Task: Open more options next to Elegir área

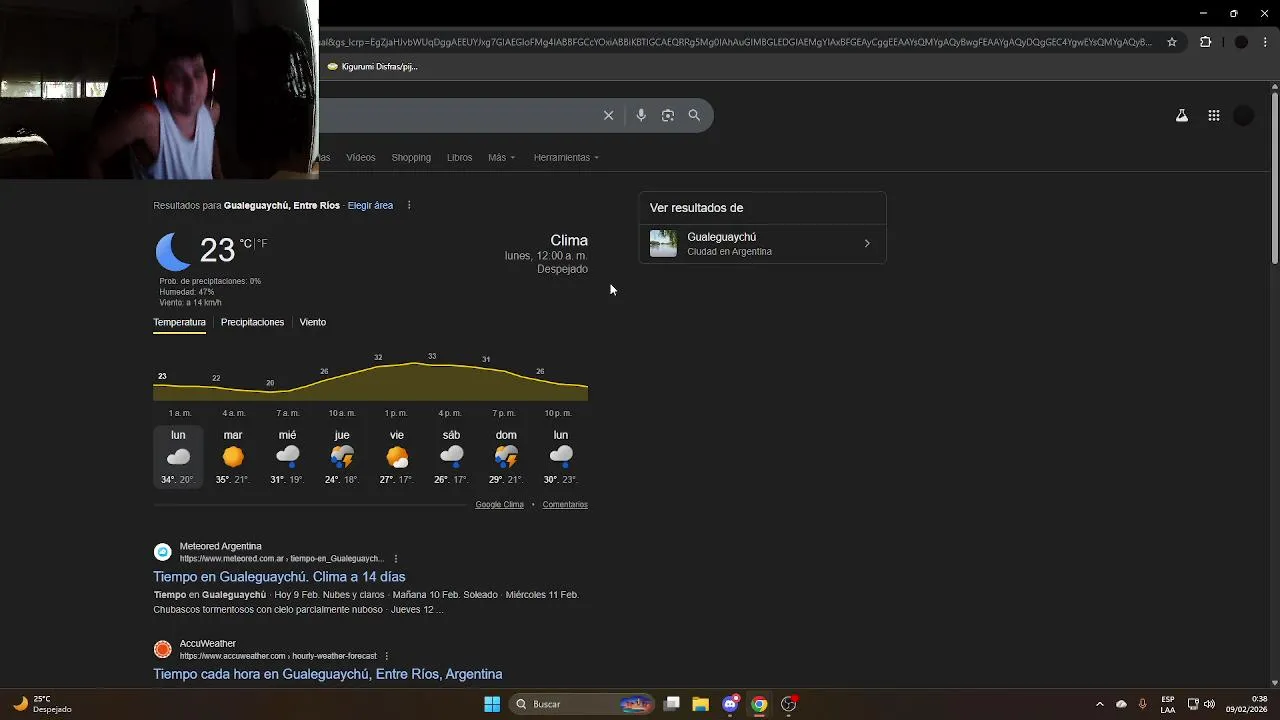Action: [x=409, y=205]
